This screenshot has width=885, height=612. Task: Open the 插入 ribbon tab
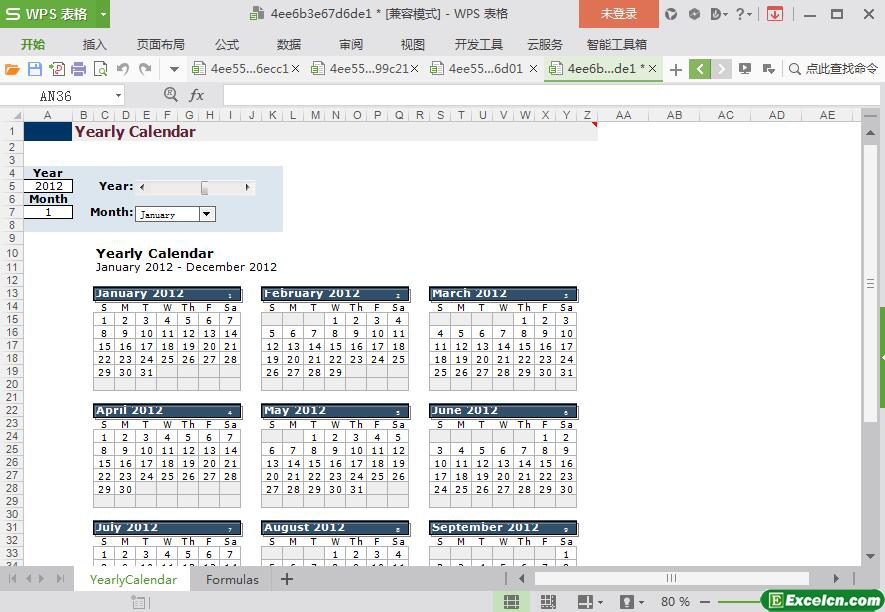(x=95, y=44)
